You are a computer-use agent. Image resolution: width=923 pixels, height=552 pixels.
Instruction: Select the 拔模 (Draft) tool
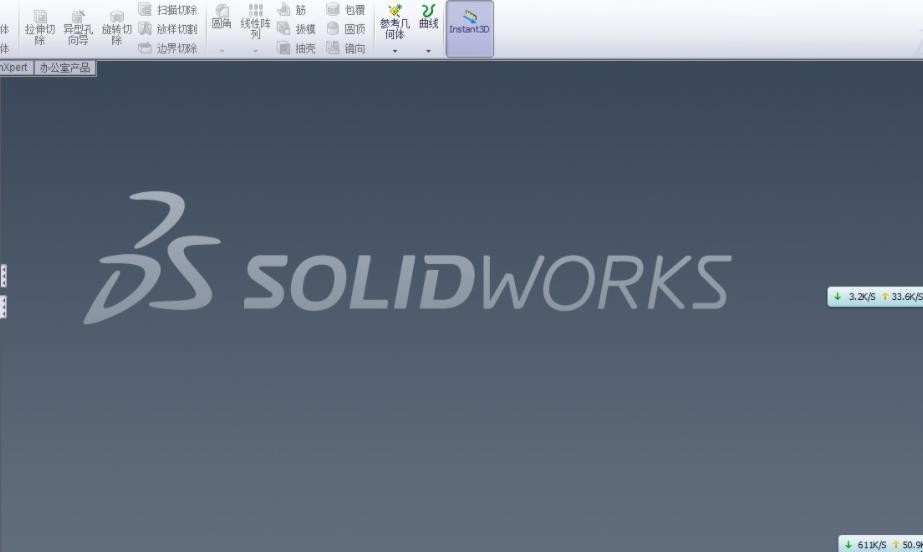pos(297,28)
